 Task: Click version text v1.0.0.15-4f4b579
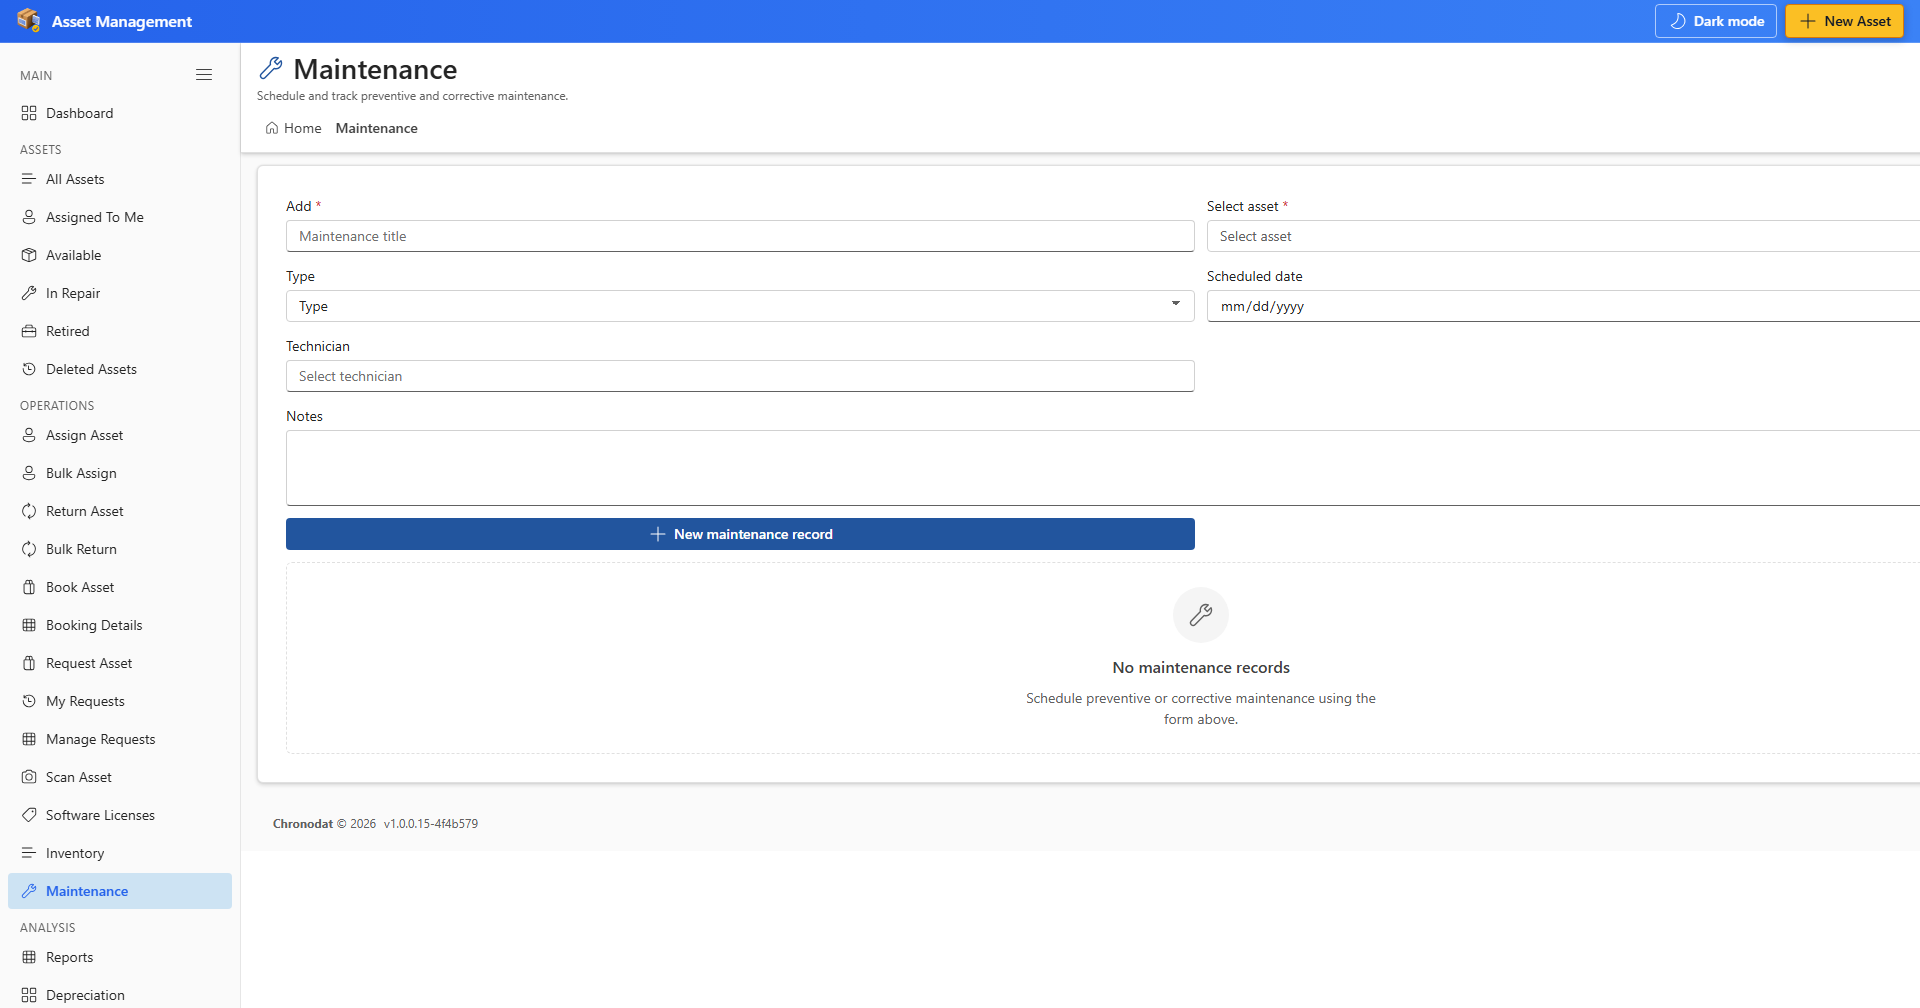(431, 824)
